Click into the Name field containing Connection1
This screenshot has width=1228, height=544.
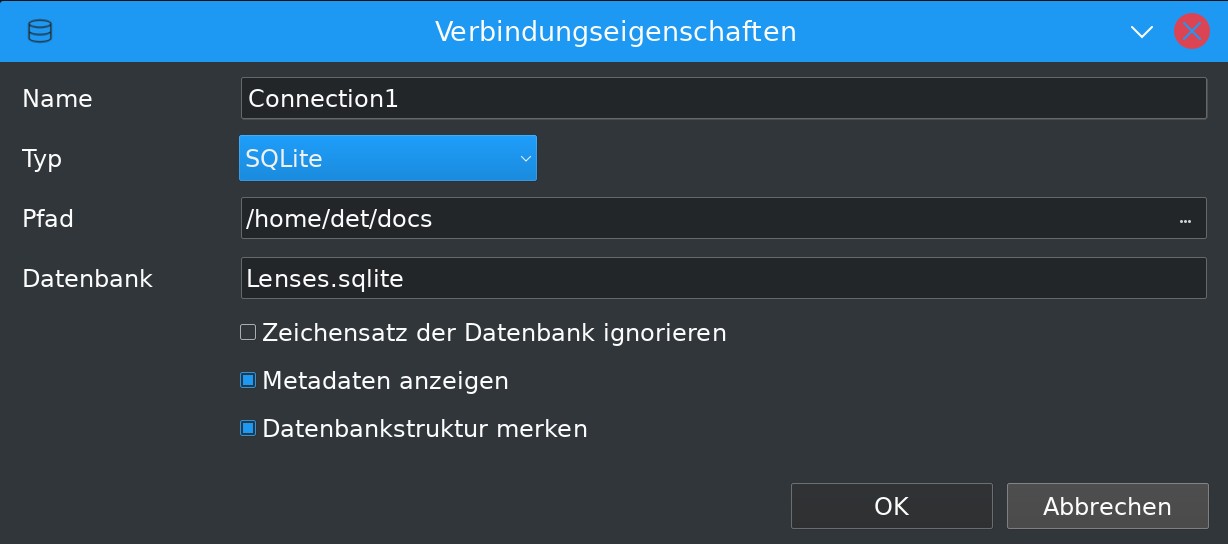723,99
